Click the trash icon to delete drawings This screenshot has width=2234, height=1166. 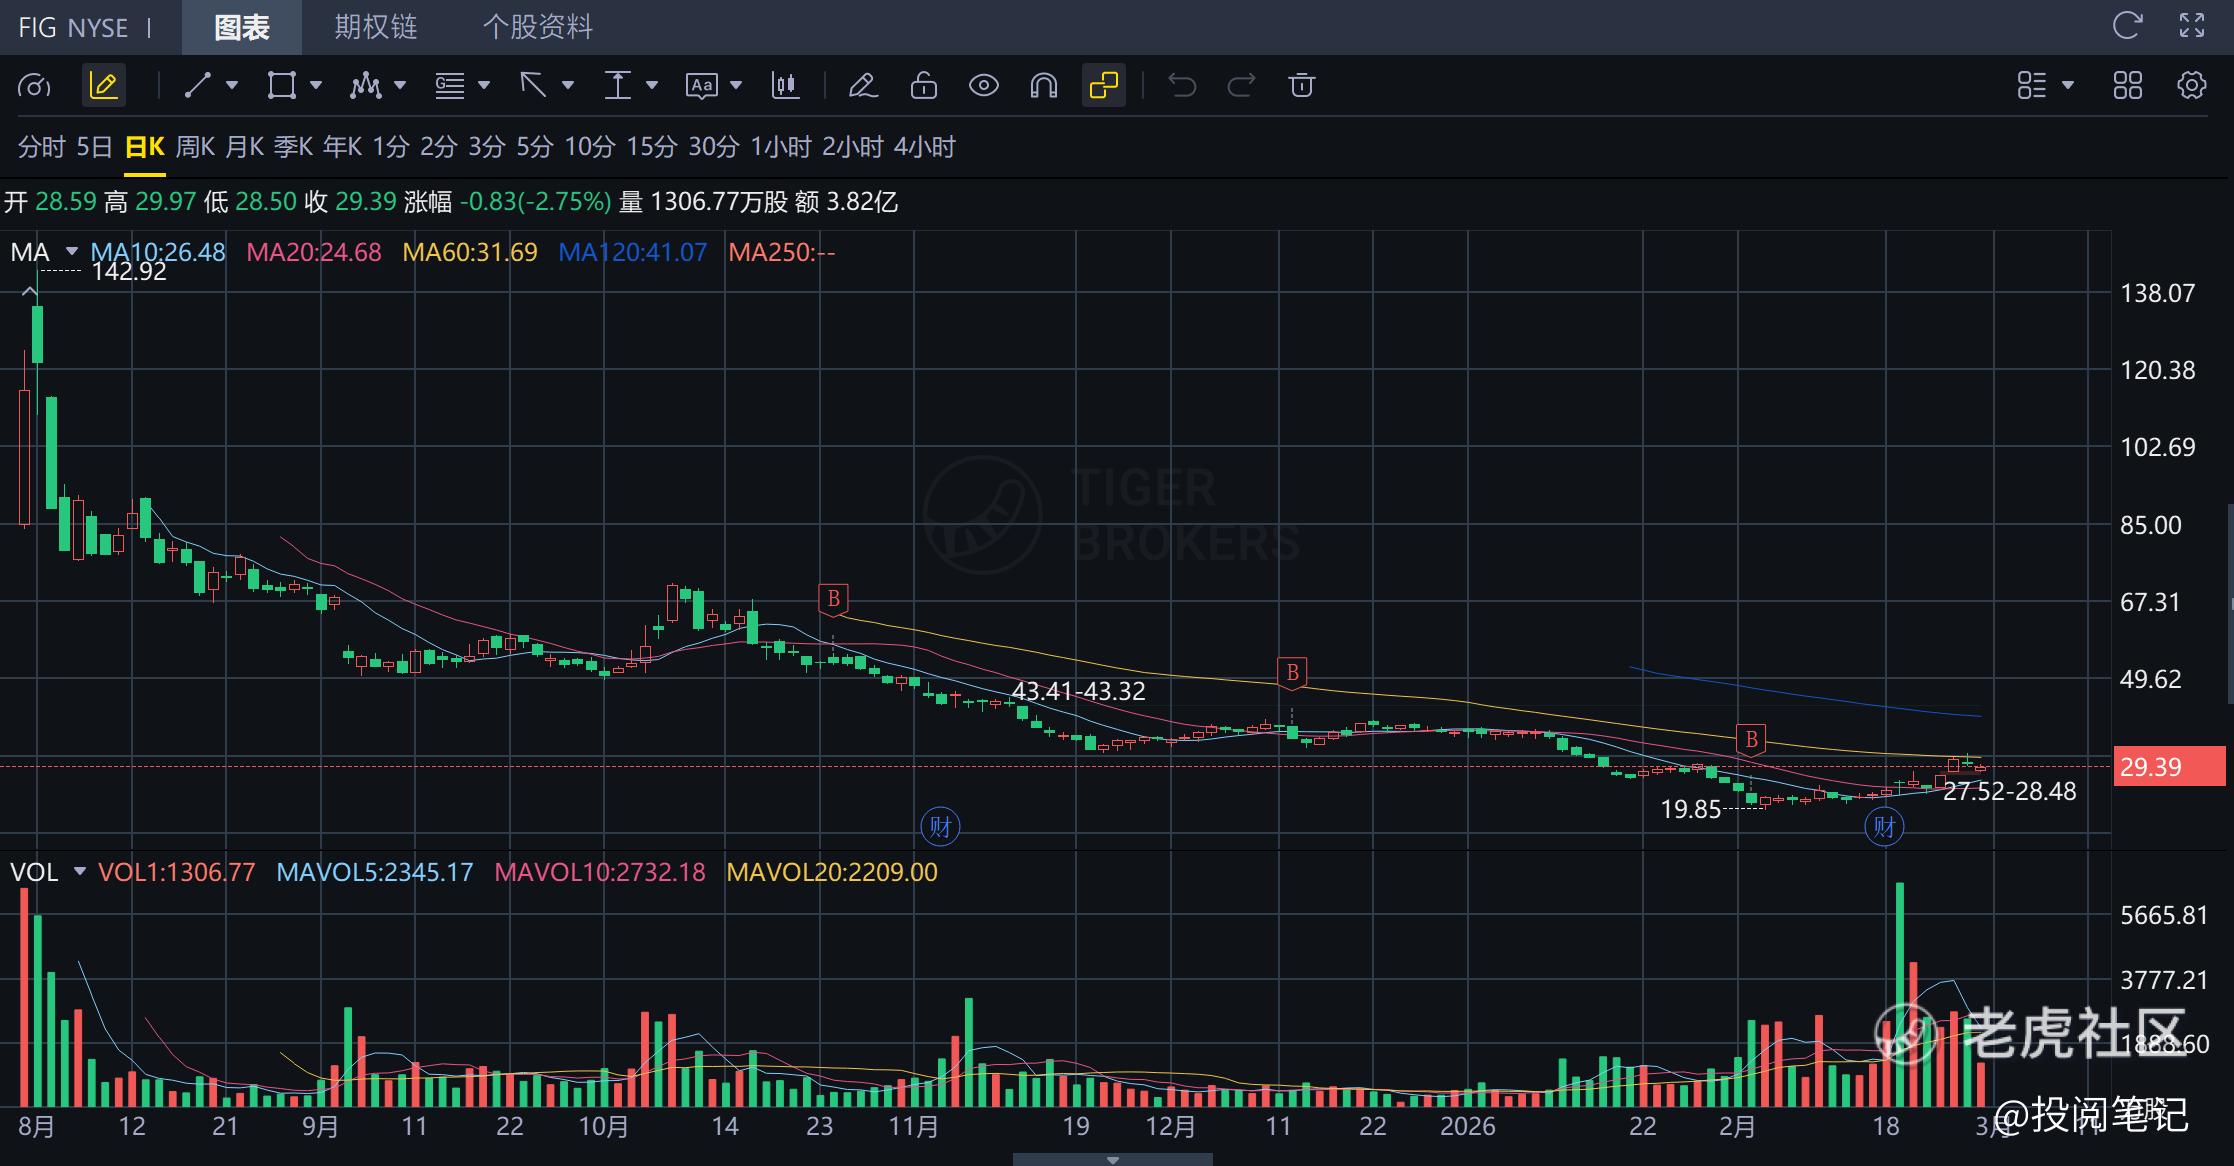click(x=1301, y=86)
